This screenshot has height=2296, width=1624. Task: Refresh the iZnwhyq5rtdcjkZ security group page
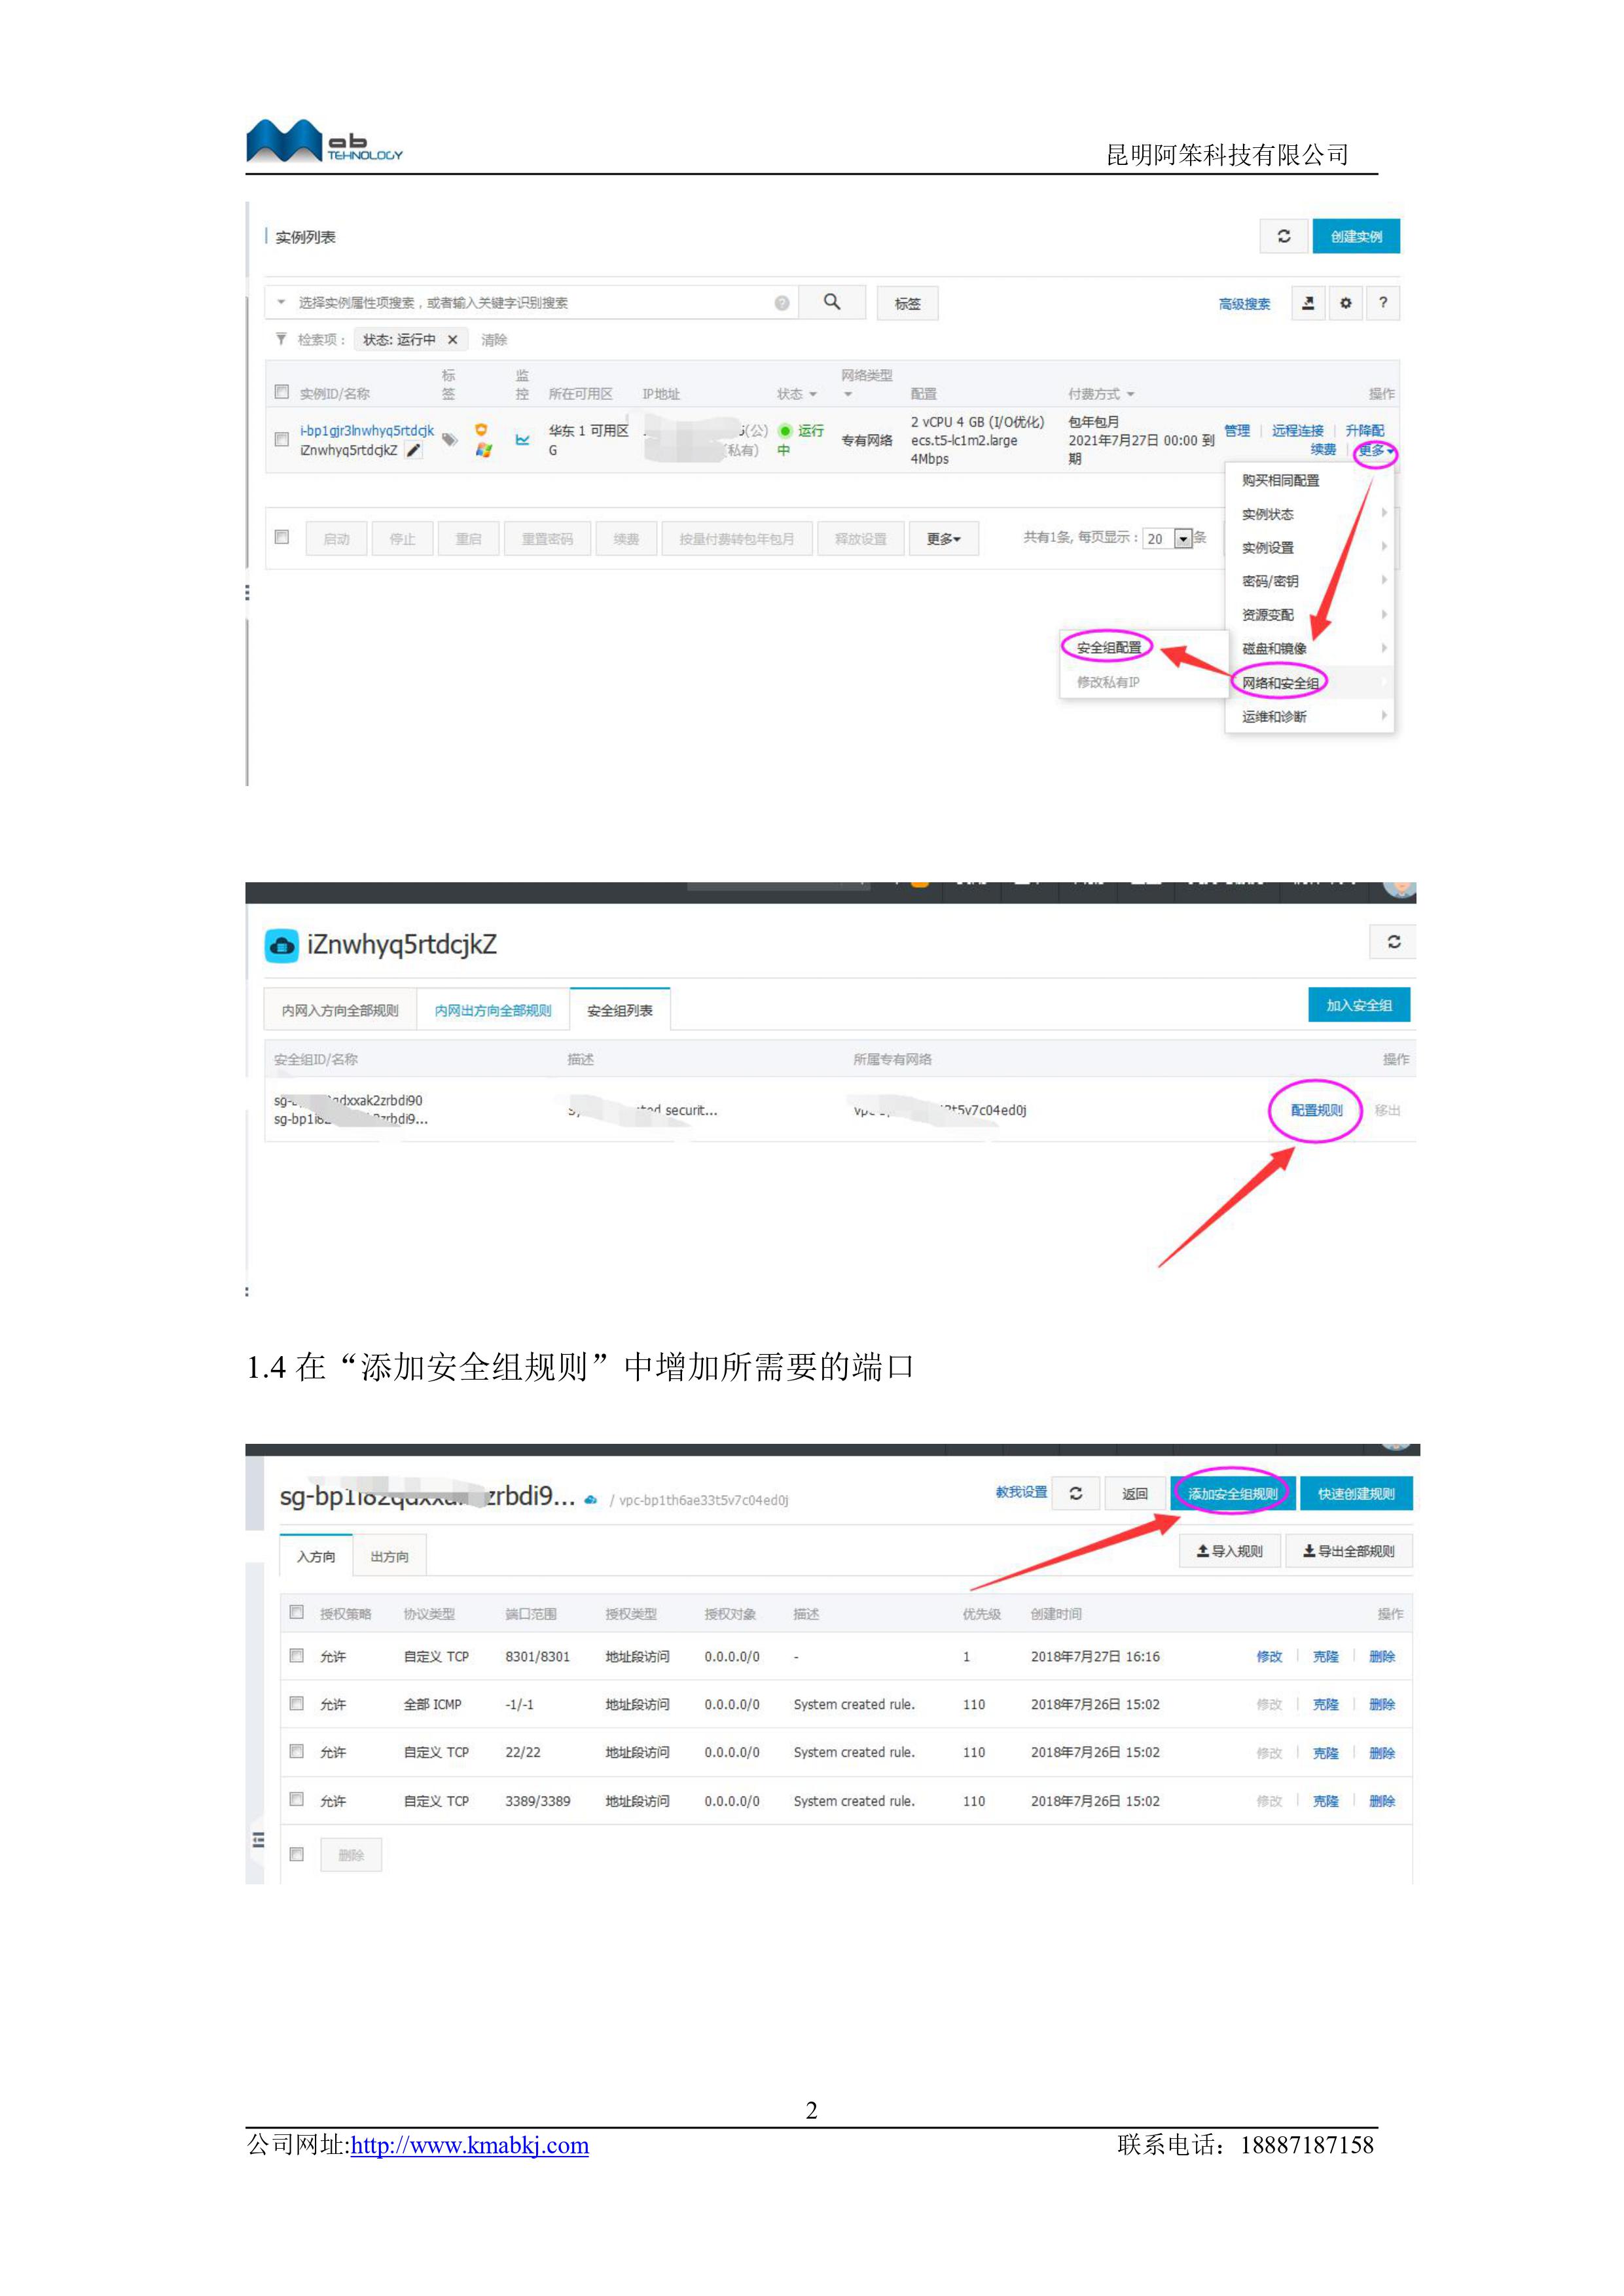[x=1394, y=942]
